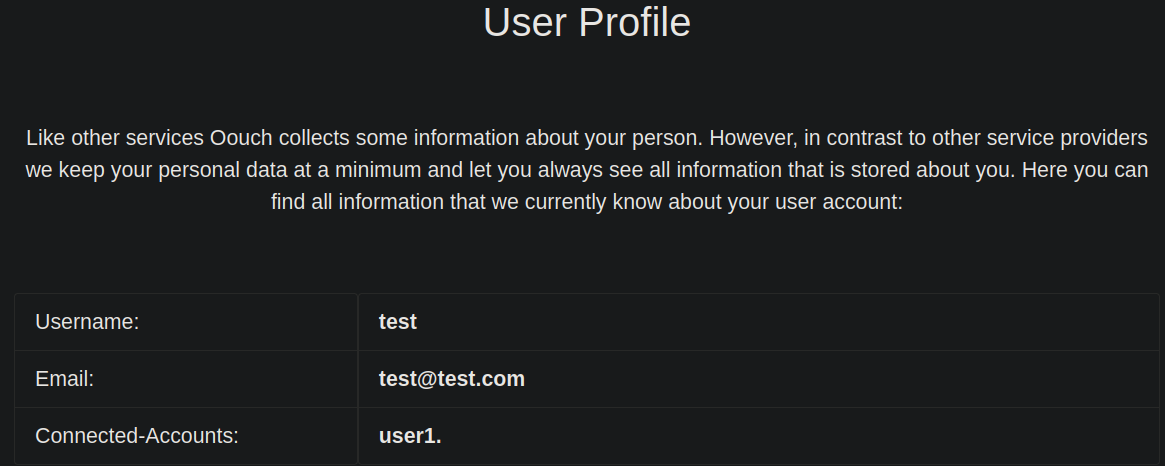Click the email value test@test.com

pos(452,379)
